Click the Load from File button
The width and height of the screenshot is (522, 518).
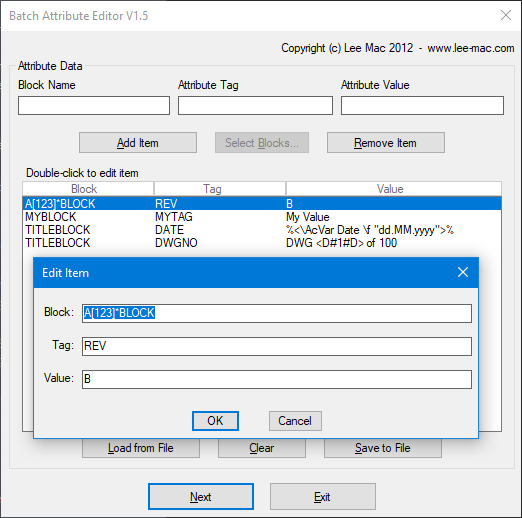141,448
